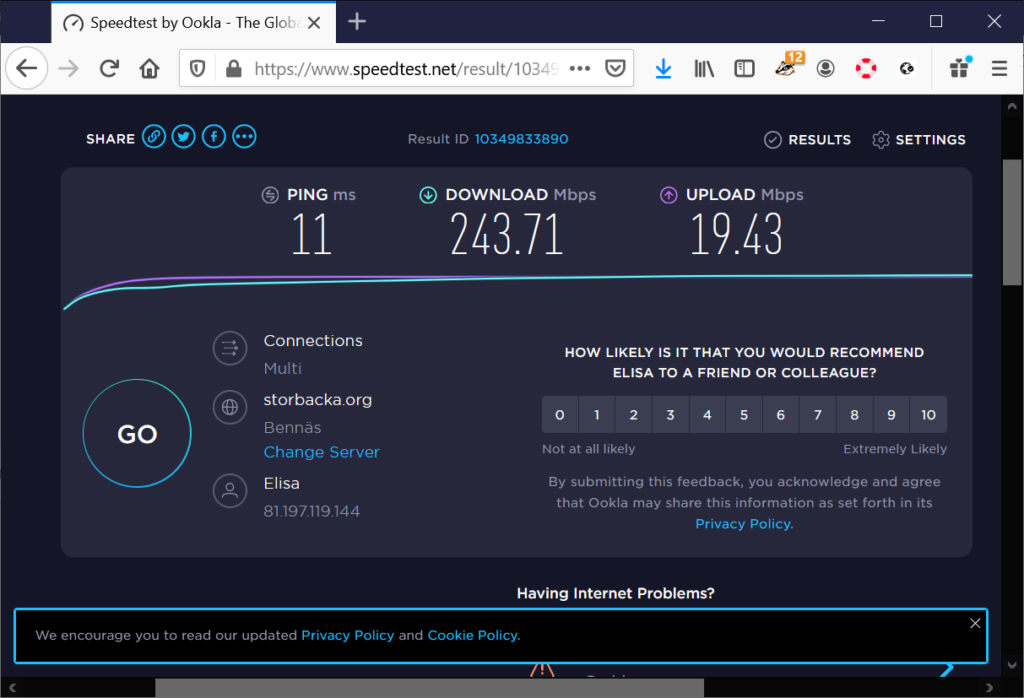Rate recommendation 10
Screen dimensions: 1024x698
(x=928, y=415)
